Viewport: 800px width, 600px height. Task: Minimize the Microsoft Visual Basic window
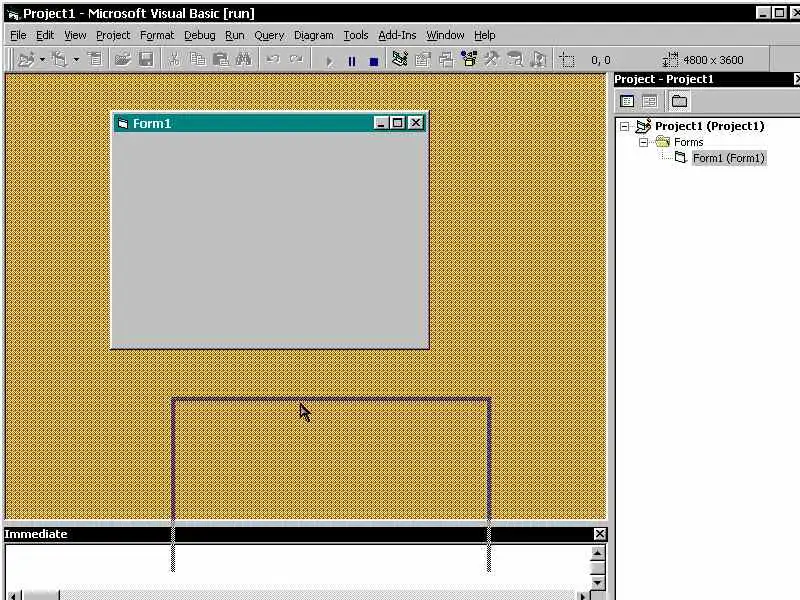point(763,13)
